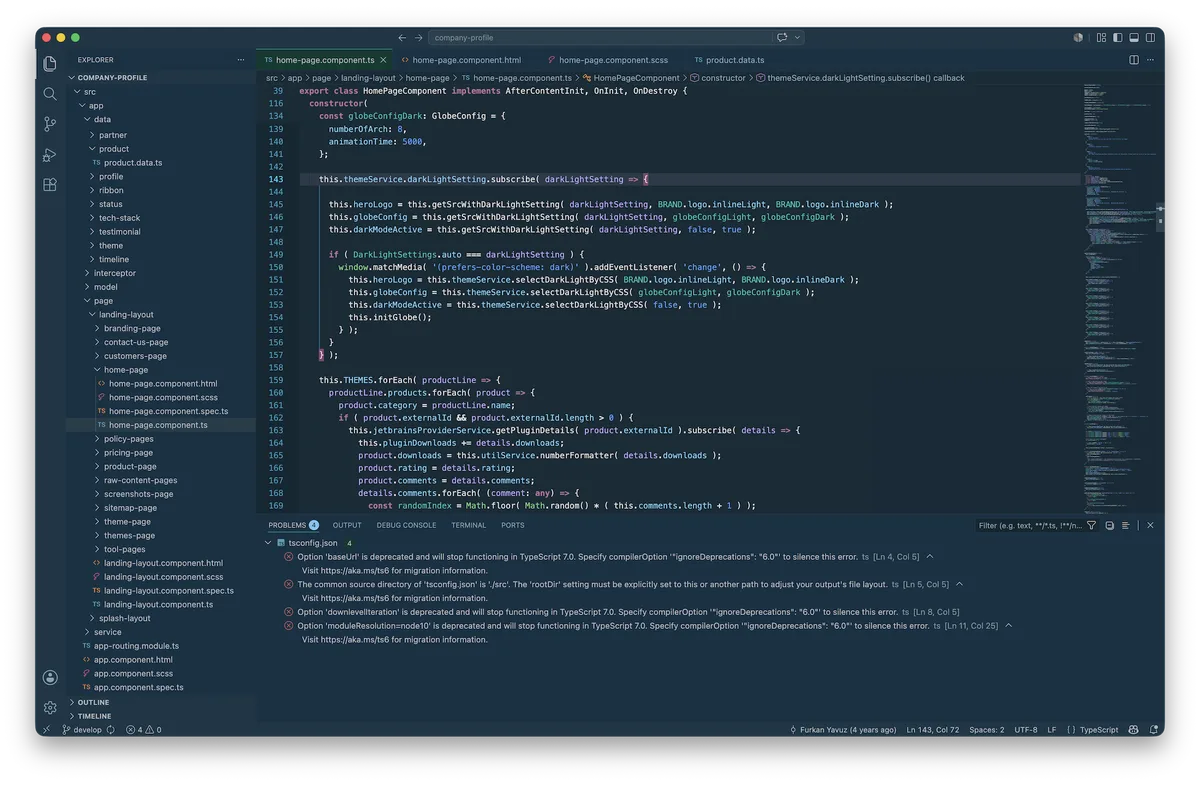Image resolution: width=1200 pixels, height=787 pixels.
Task: Open the OUTPUT panel tab
Action: pyautogui.click(x=347, y=525)
